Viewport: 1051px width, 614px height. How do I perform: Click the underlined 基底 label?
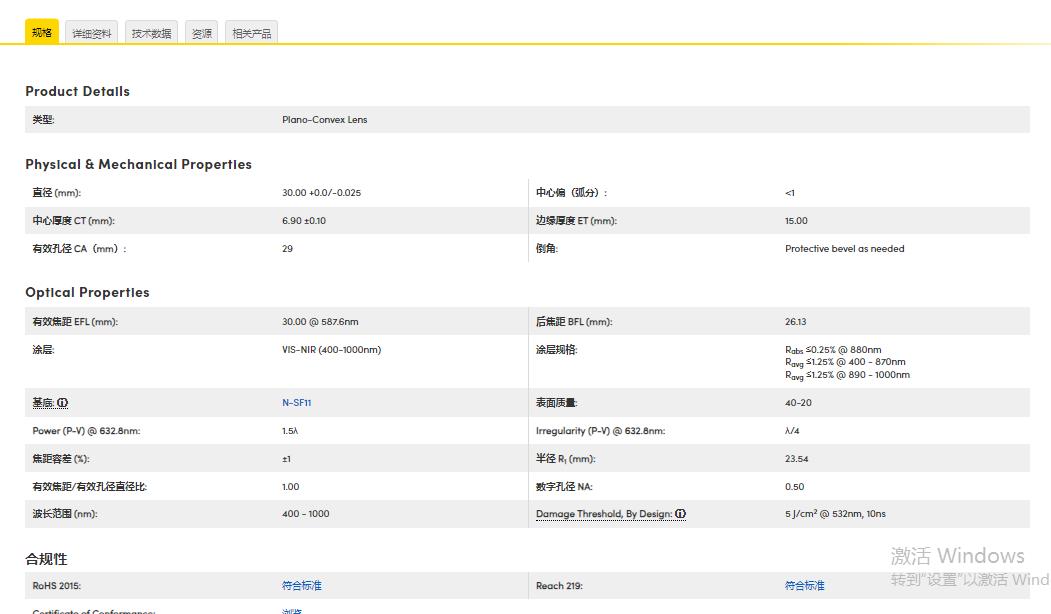(43, 403)
